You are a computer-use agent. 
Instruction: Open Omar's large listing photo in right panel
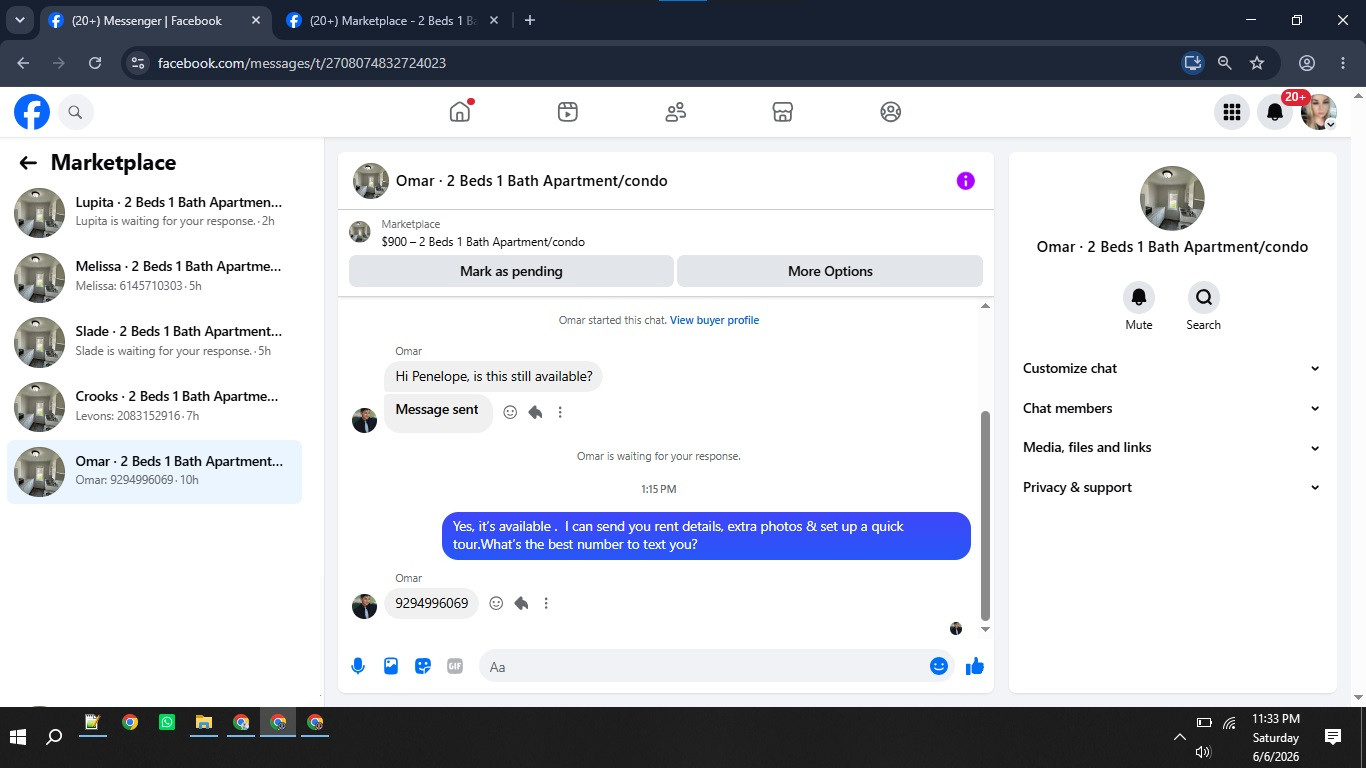click(1172, 198)
